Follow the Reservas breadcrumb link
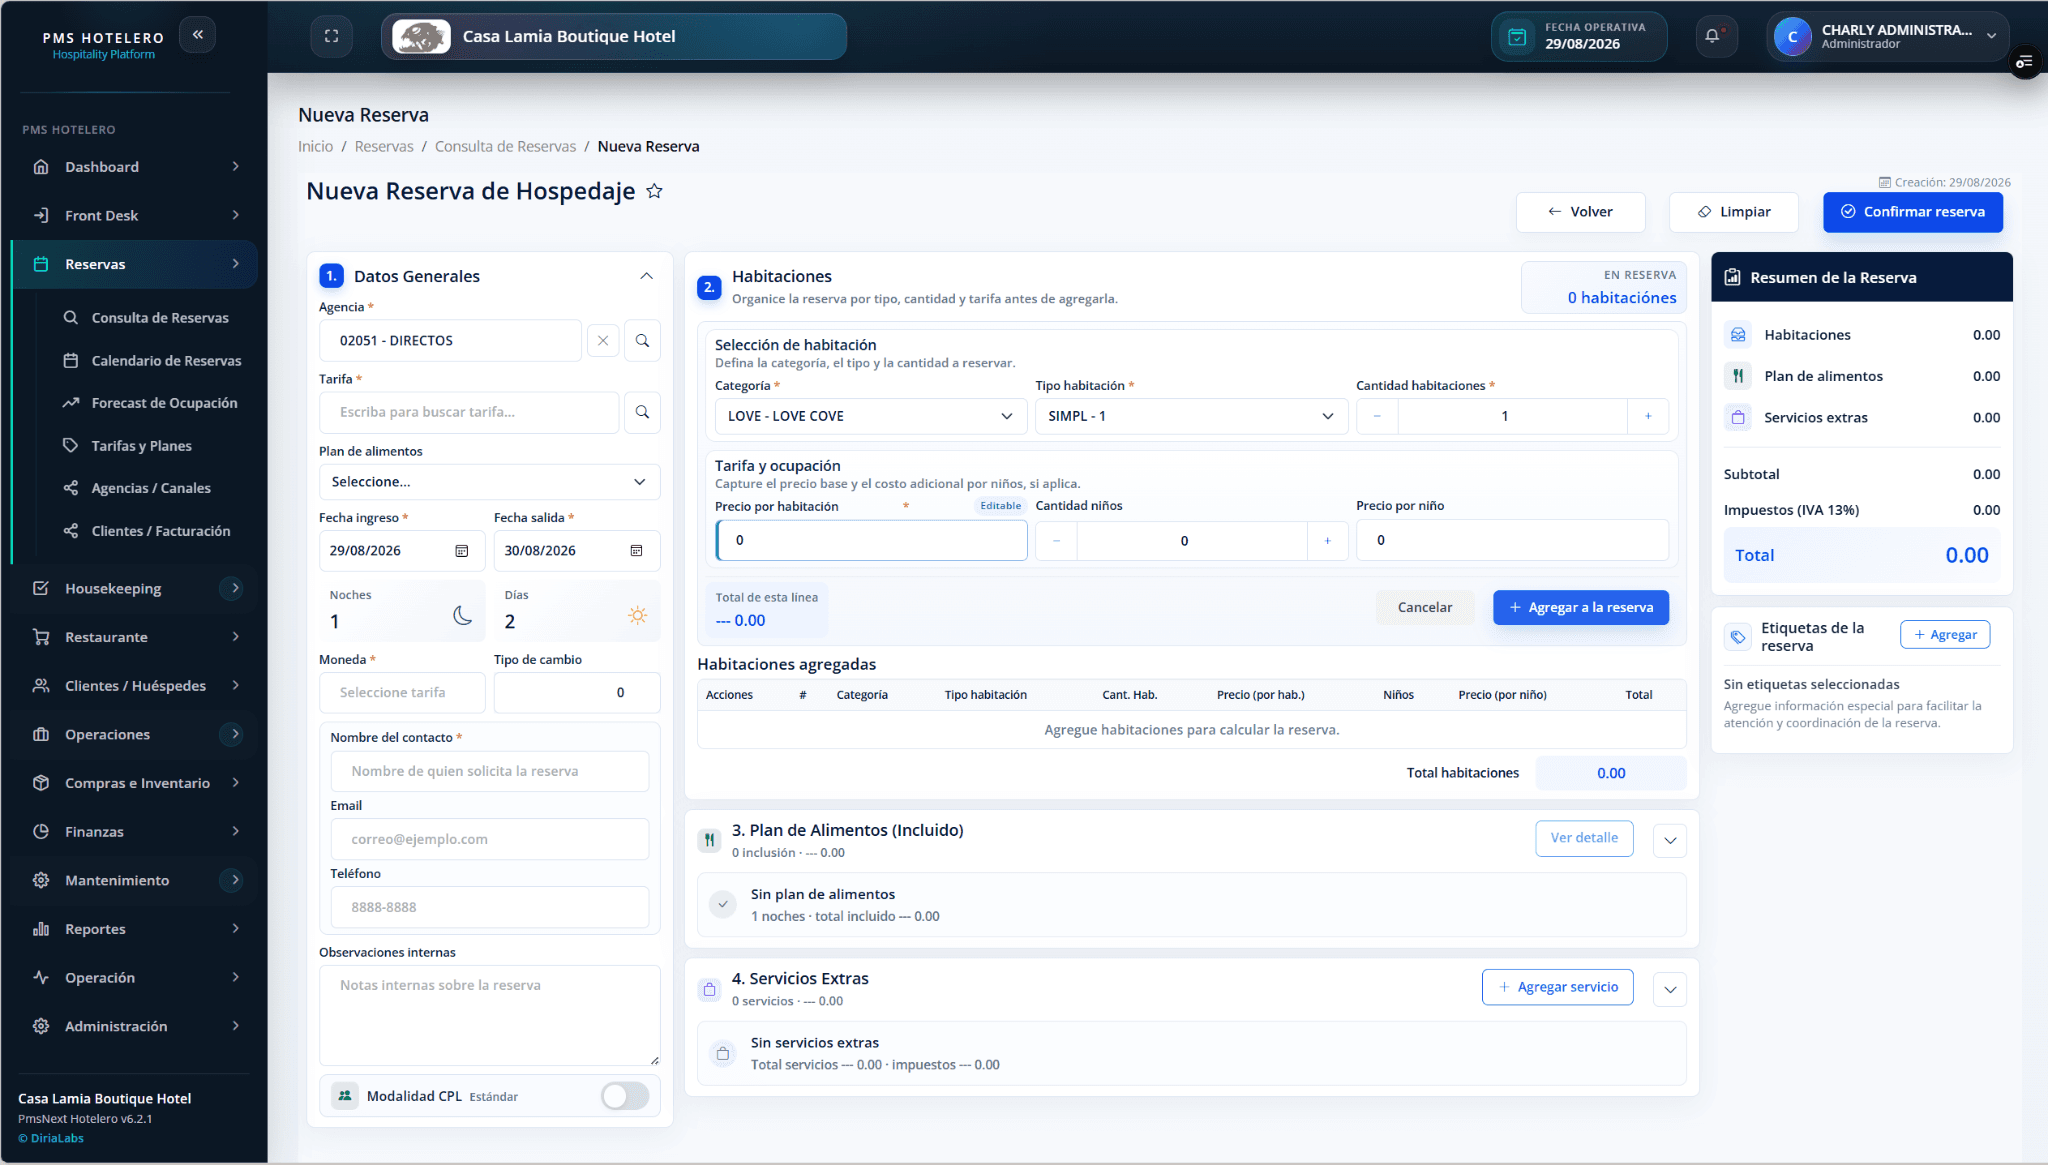2048x1165 pixels. (x=383, y=146)
